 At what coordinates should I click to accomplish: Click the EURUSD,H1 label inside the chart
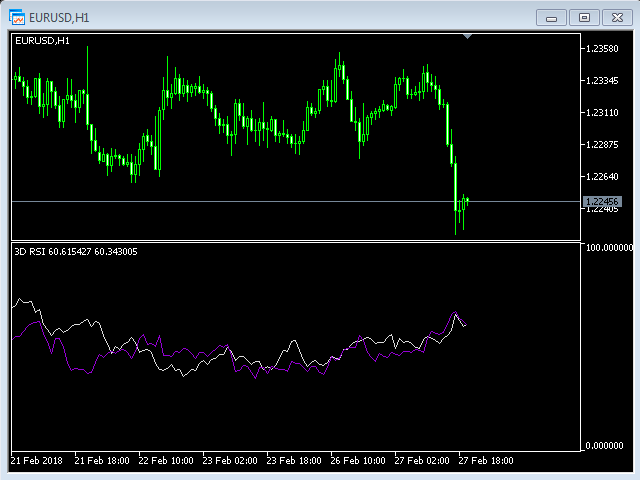point(42,41)
